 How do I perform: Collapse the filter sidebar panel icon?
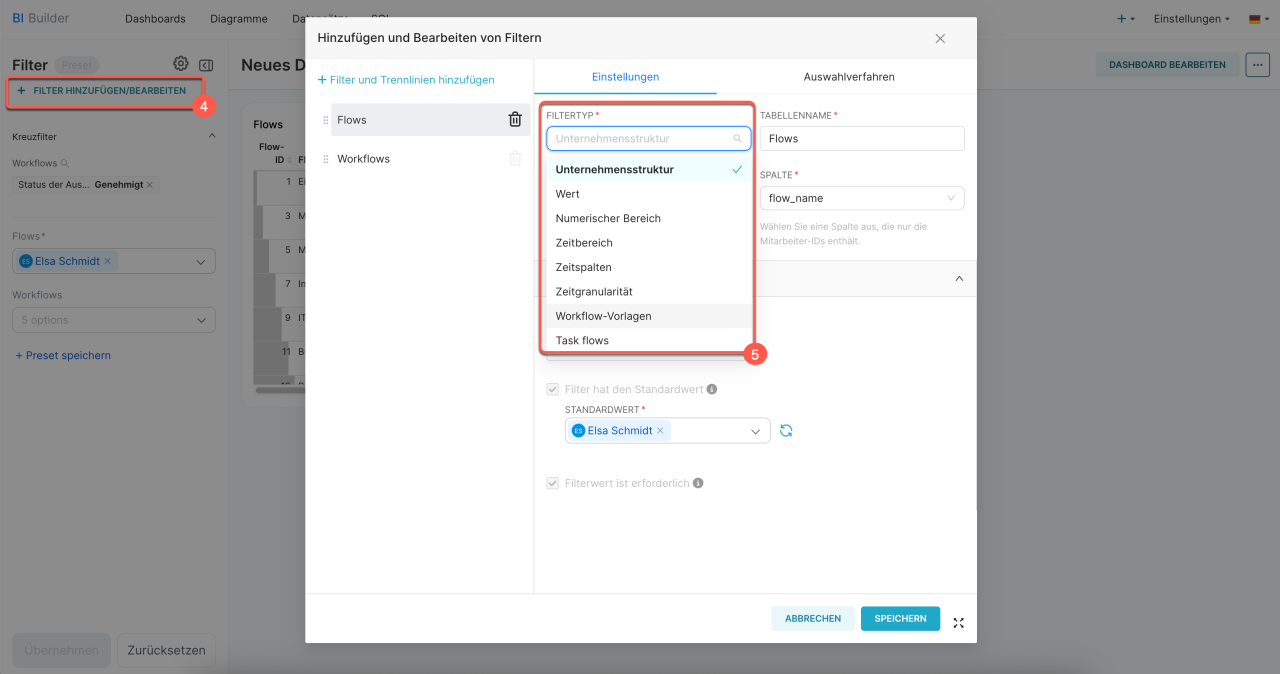(x=206, y=64)
